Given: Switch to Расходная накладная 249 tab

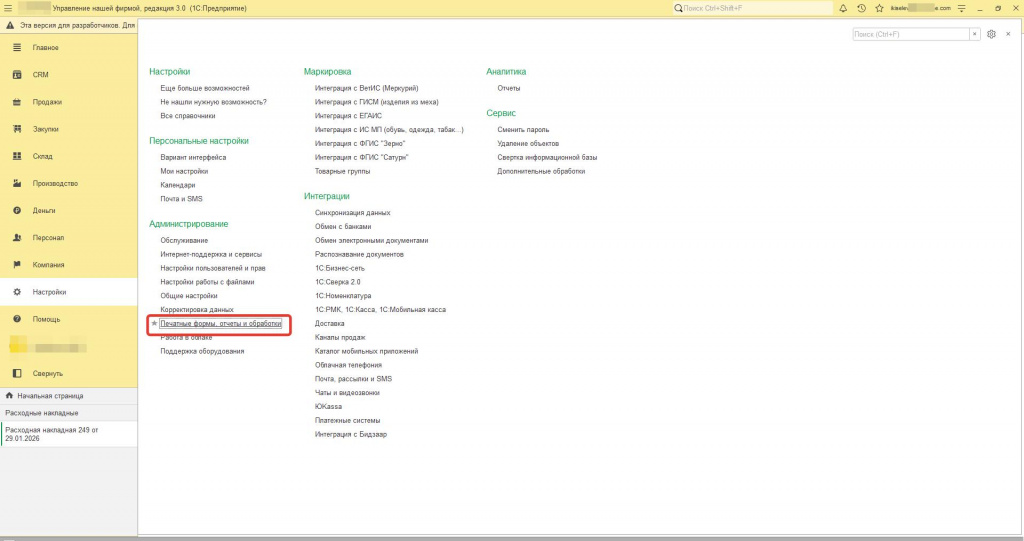Looking at the screenshot, I should [69, 434].
